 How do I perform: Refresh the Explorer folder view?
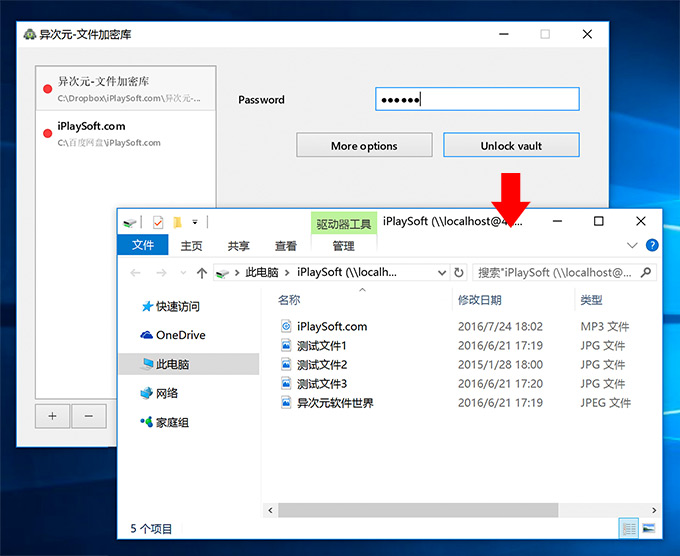[x=458, y=273]
